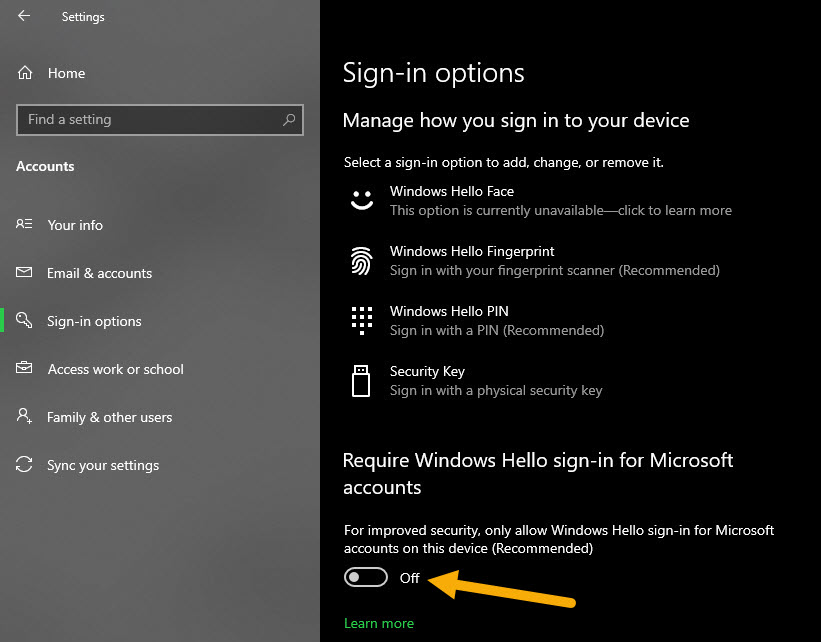The height and width of the screenshot is (642, 821).
Task: Click "Sign in with your fingerprint scanner" text
Action: pos(554,271)
